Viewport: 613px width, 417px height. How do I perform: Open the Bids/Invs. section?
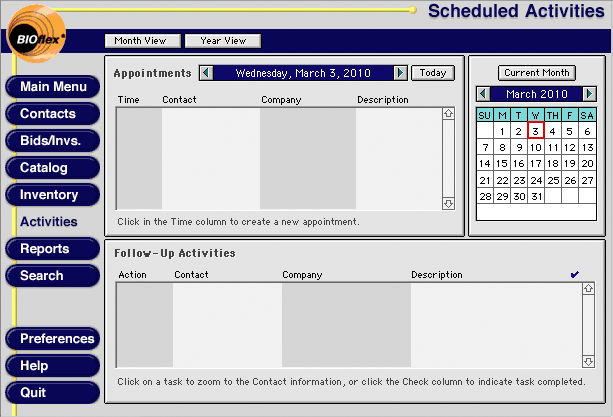(53, 141)
